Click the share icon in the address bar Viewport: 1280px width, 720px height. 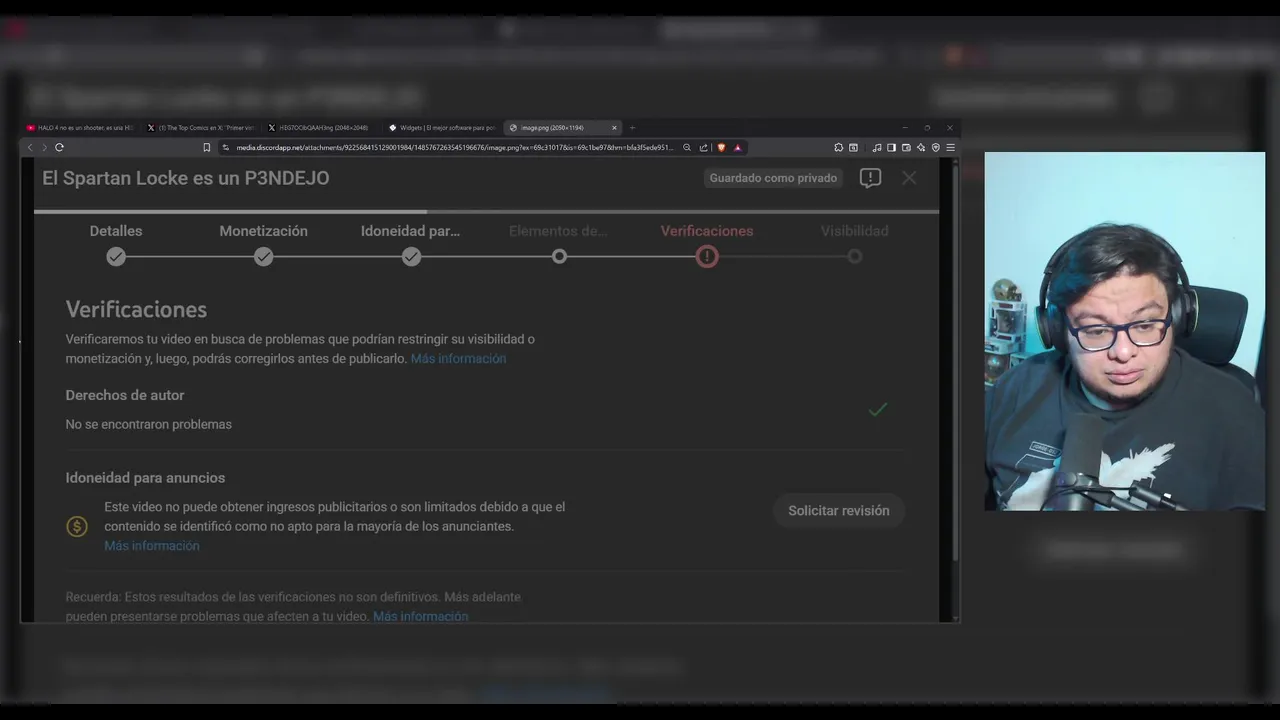click(x=703, y=147)
